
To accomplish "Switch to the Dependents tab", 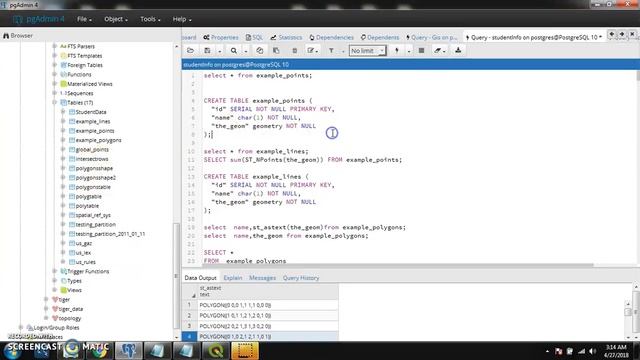I will coord(380,38).
